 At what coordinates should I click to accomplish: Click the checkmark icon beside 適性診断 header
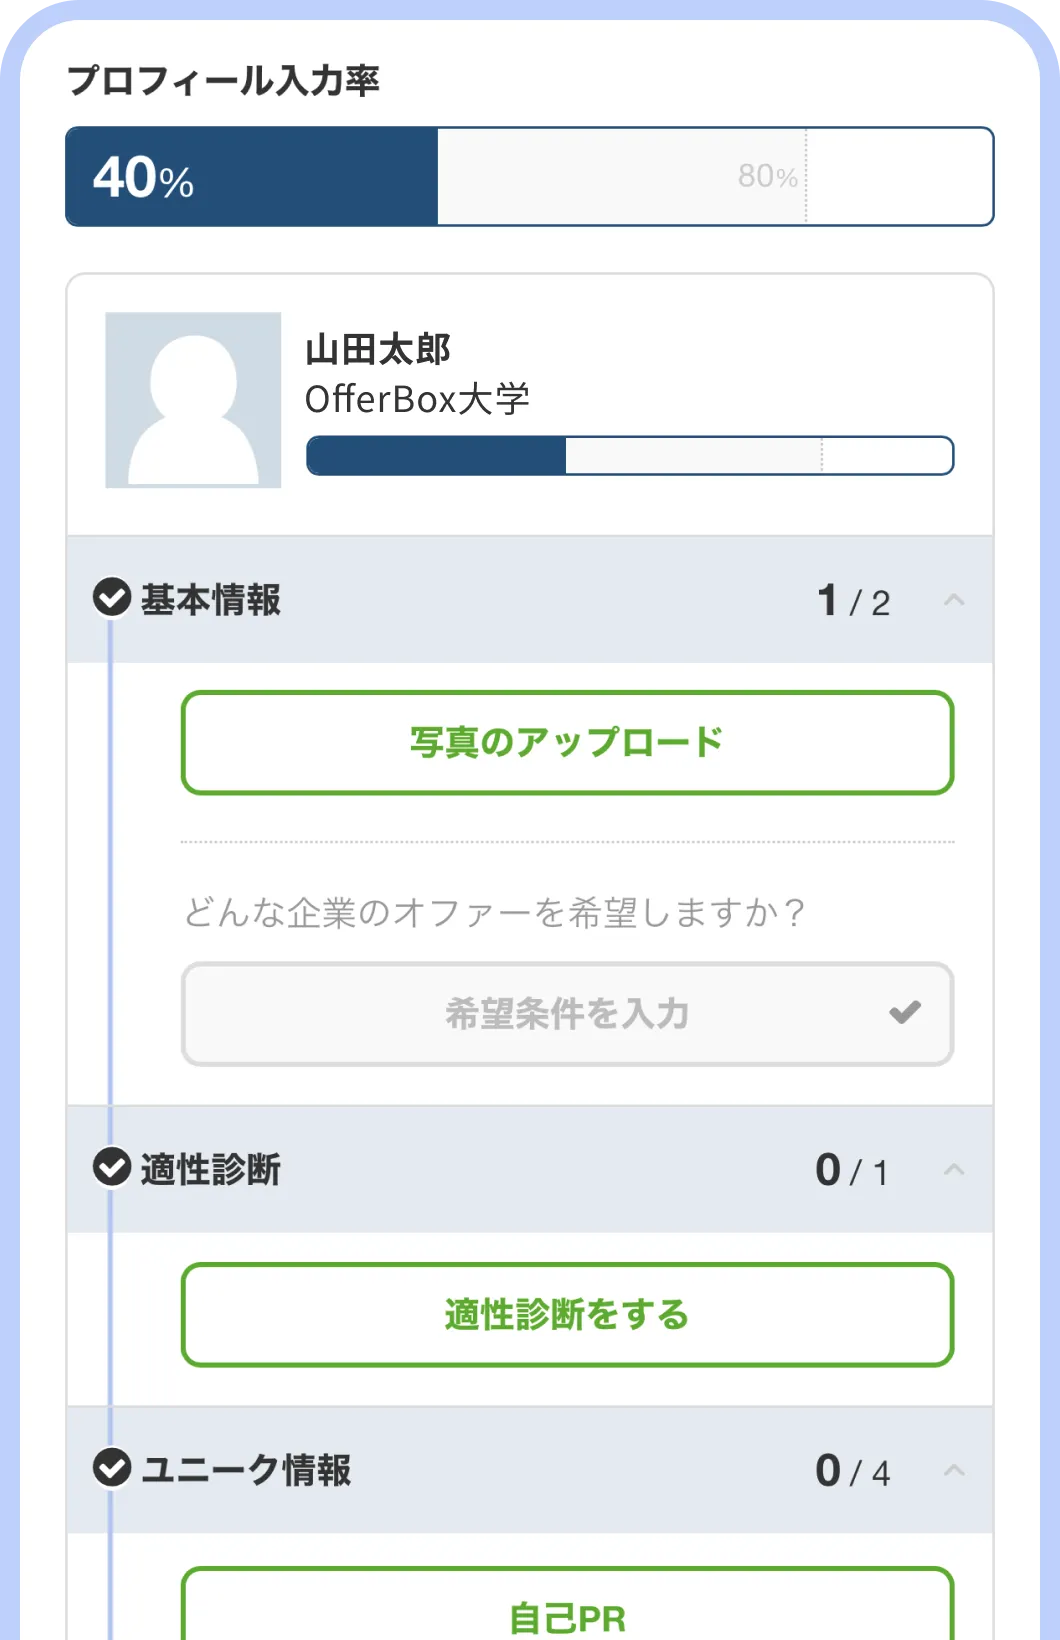(110, 1168)
